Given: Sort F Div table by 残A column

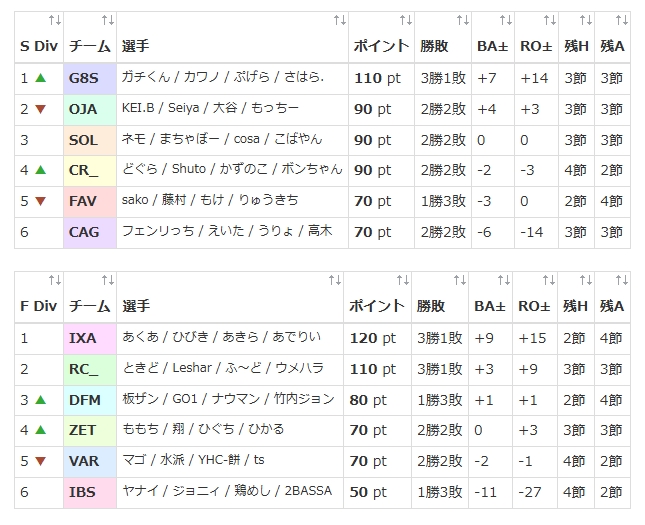Looking at the screenshot, I should [620, 281].
